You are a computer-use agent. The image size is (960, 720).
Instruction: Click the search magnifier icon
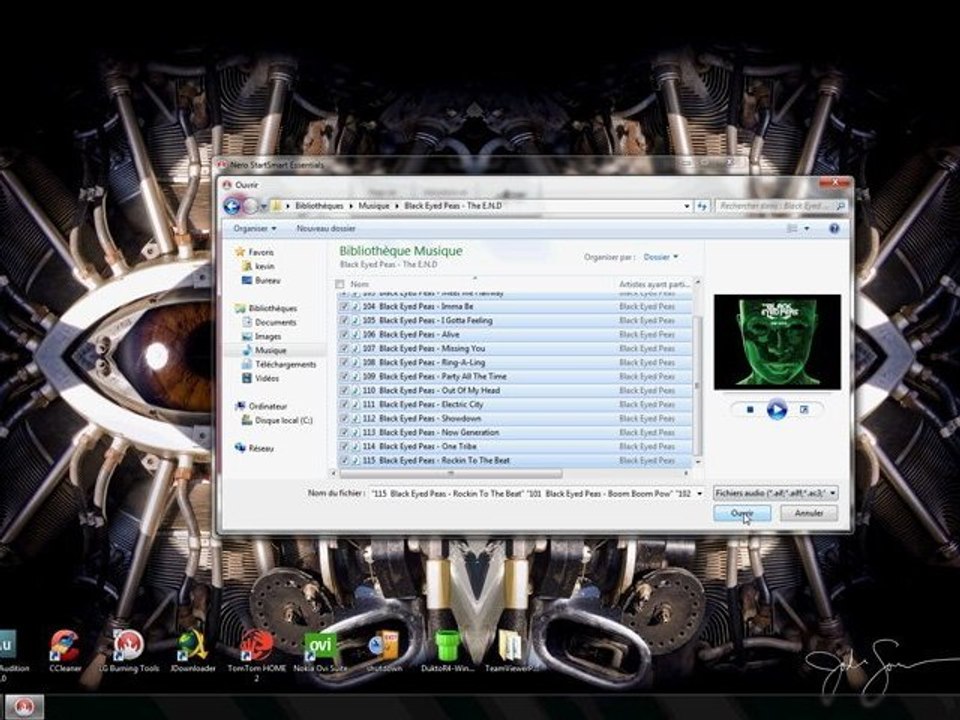click(840, 206)
